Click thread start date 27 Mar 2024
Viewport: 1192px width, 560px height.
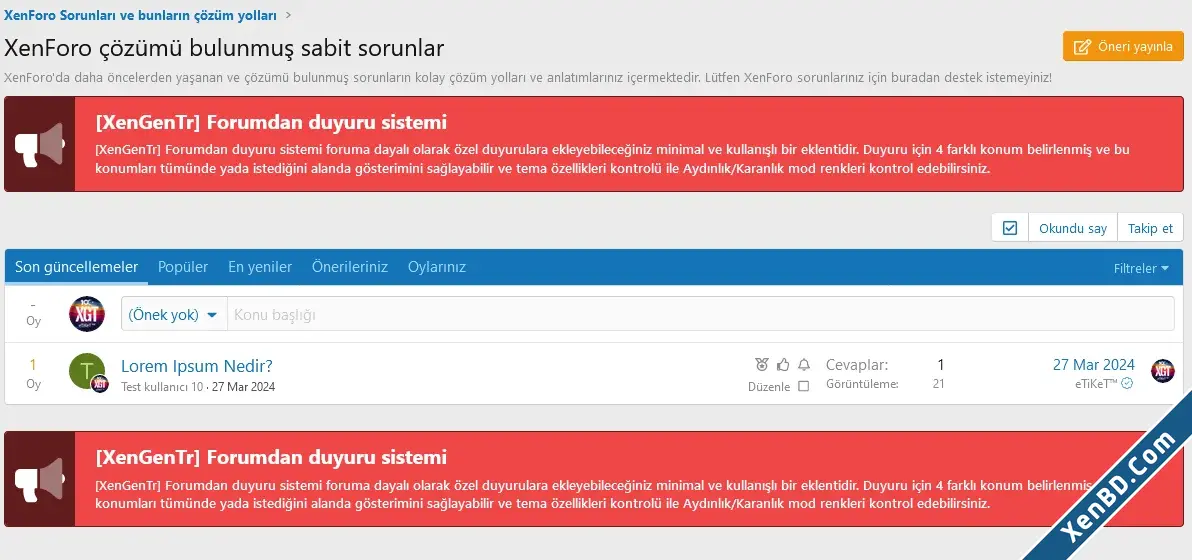tap(243, 387)
